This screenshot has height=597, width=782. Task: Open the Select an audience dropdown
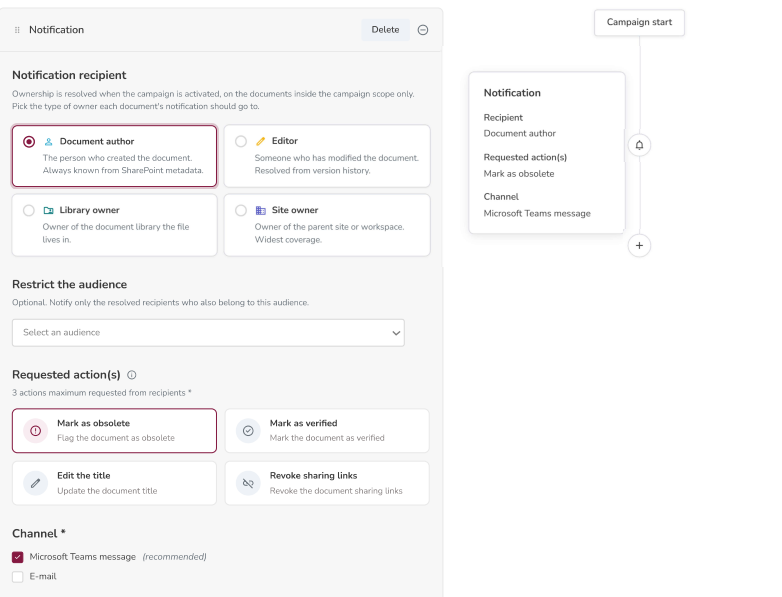(208, 333)
